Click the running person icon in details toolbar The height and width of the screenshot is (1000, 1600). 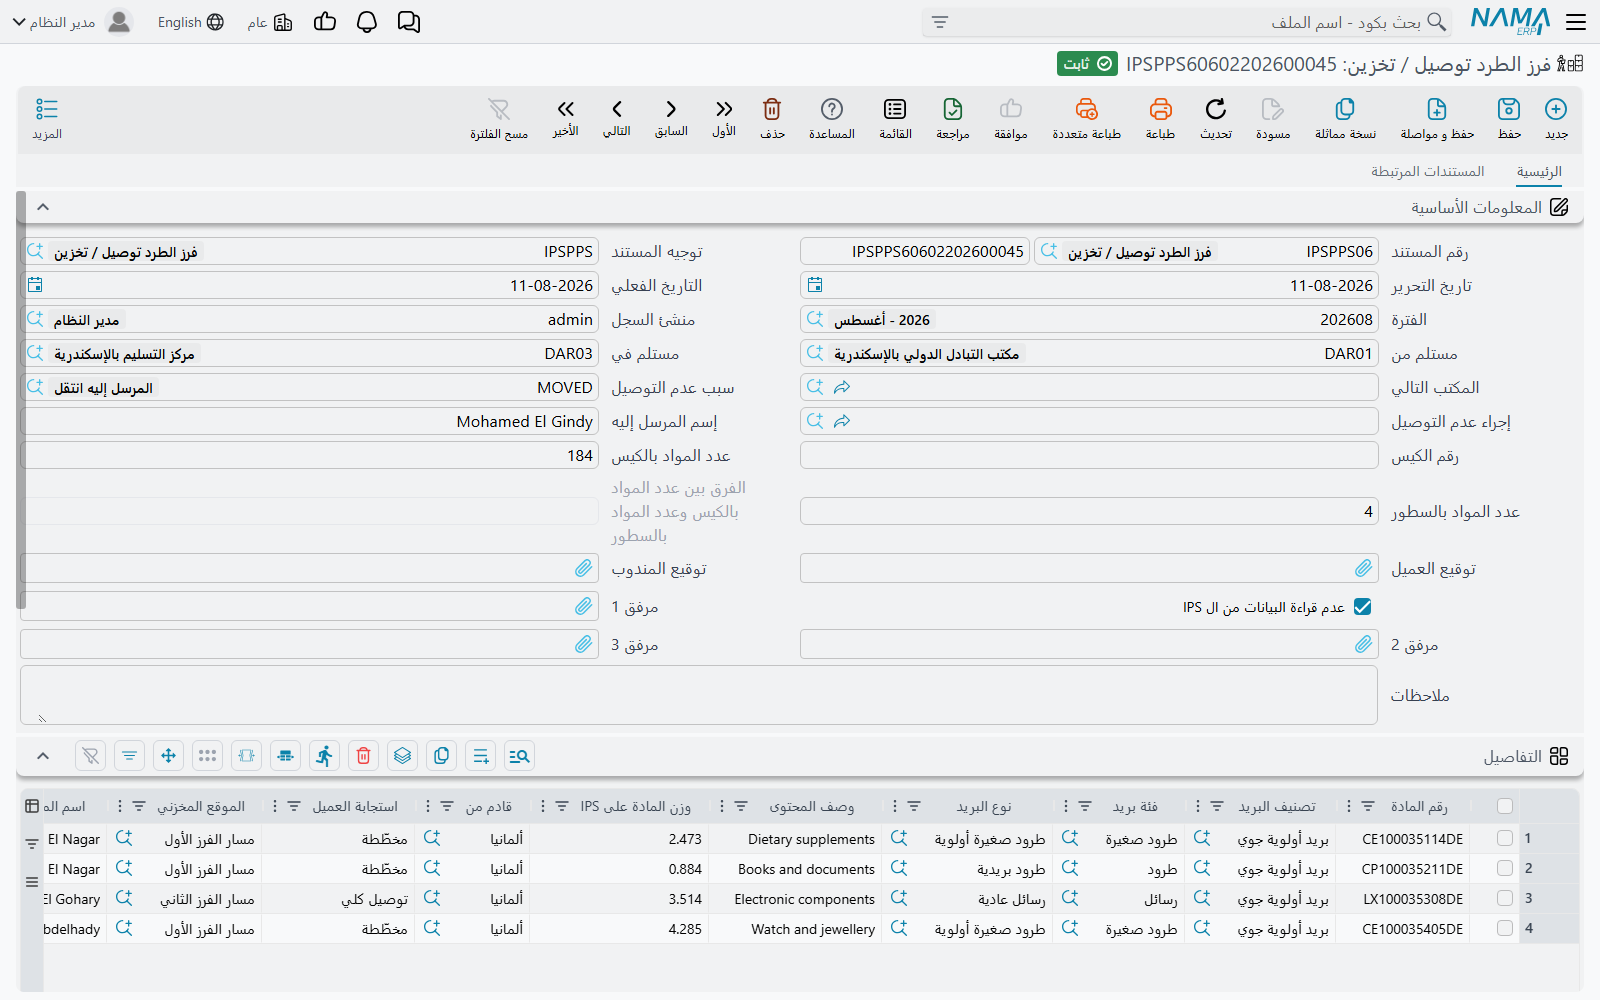[324, 756]
